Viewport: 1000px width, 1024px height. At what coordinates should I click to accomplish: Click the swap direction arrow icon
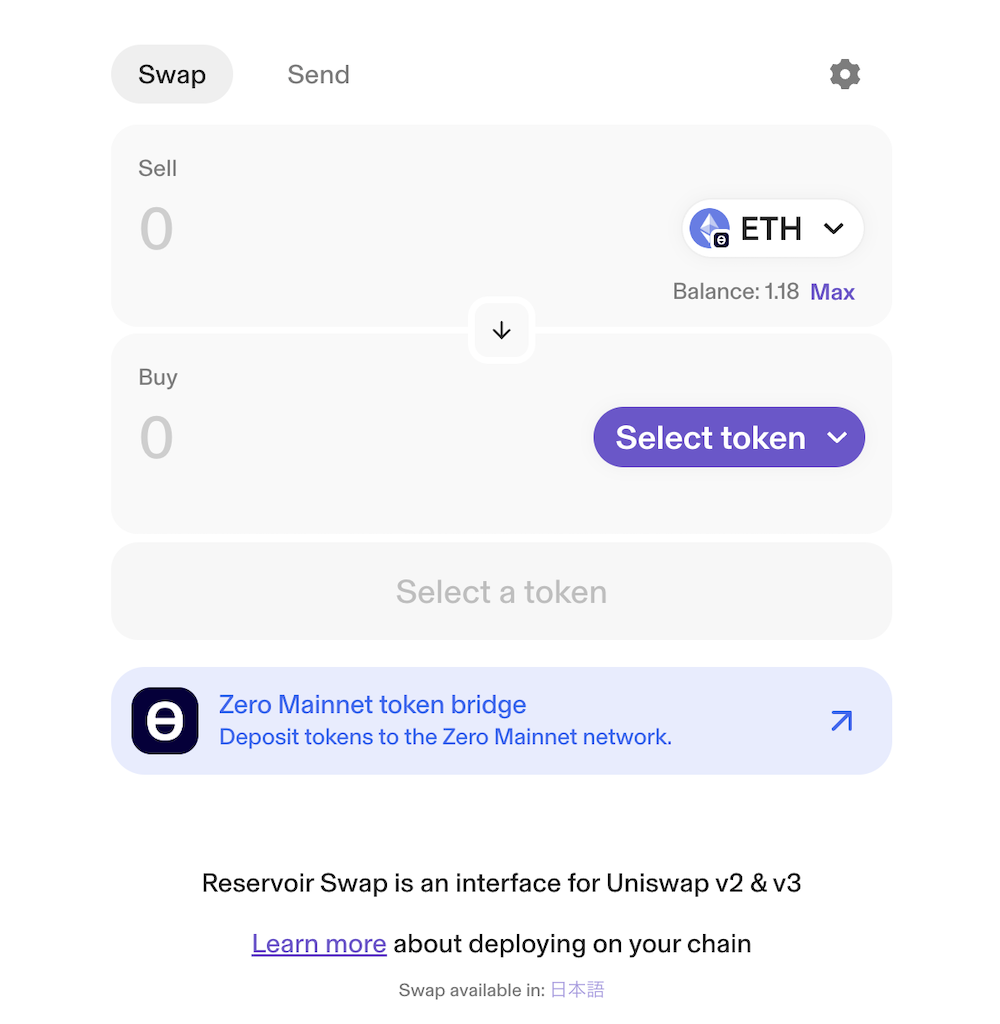(502, 331)
